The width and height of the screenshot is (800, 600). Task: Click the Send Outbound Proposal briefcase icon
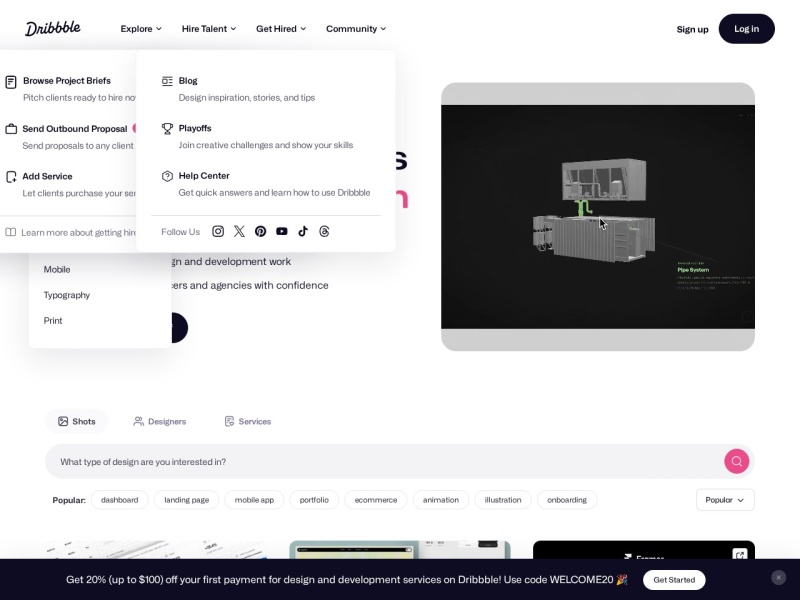point(11,129)
